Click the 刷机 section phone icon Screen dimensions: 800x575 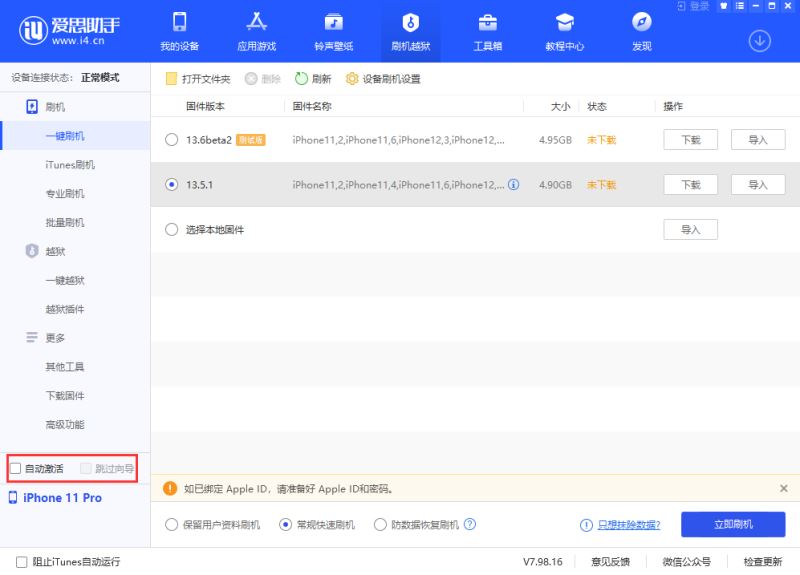[32, 107]
